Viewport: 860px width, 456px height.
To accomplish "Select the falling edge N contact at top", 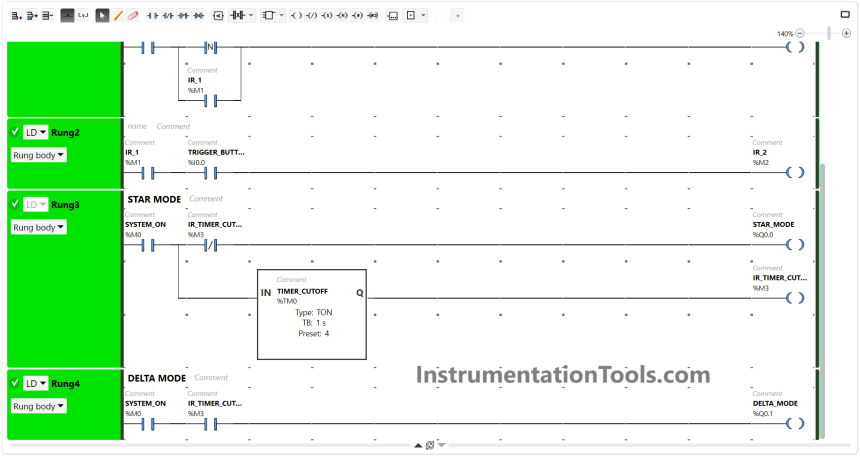I will pos(211,48).
